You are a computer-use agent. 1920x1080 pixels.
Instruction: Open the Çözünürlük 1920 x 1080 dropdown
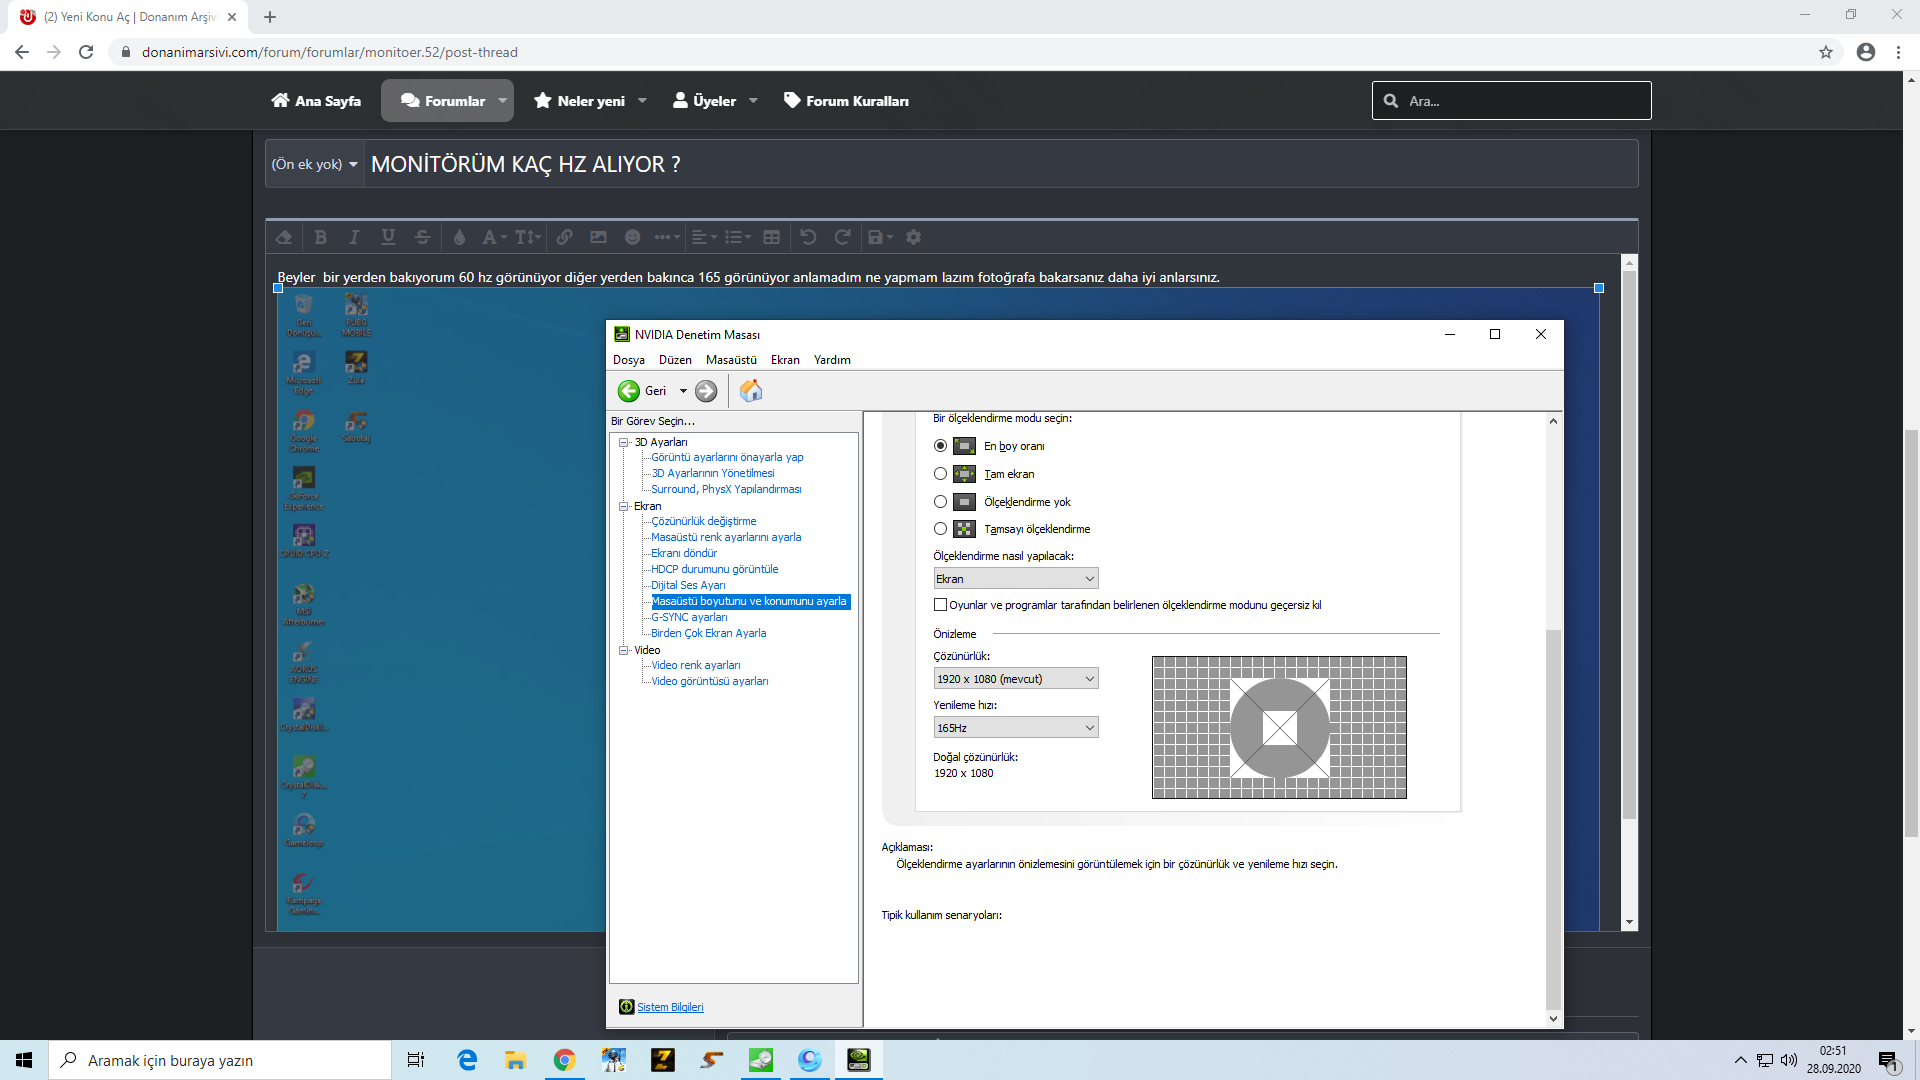coord(1016,679)
